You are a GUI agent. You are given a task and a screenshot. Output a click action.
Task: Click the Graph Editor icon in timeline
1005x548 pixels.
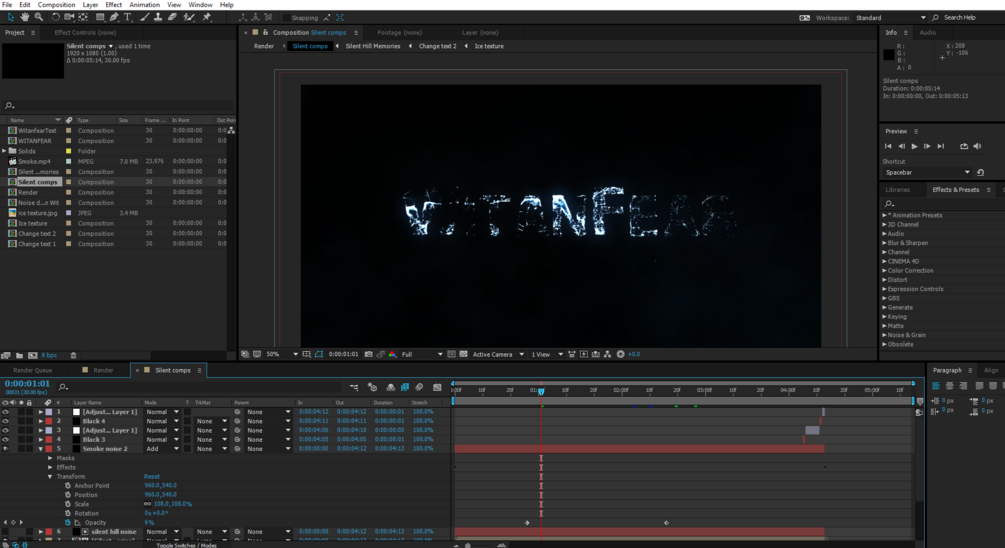pos(437,387)
